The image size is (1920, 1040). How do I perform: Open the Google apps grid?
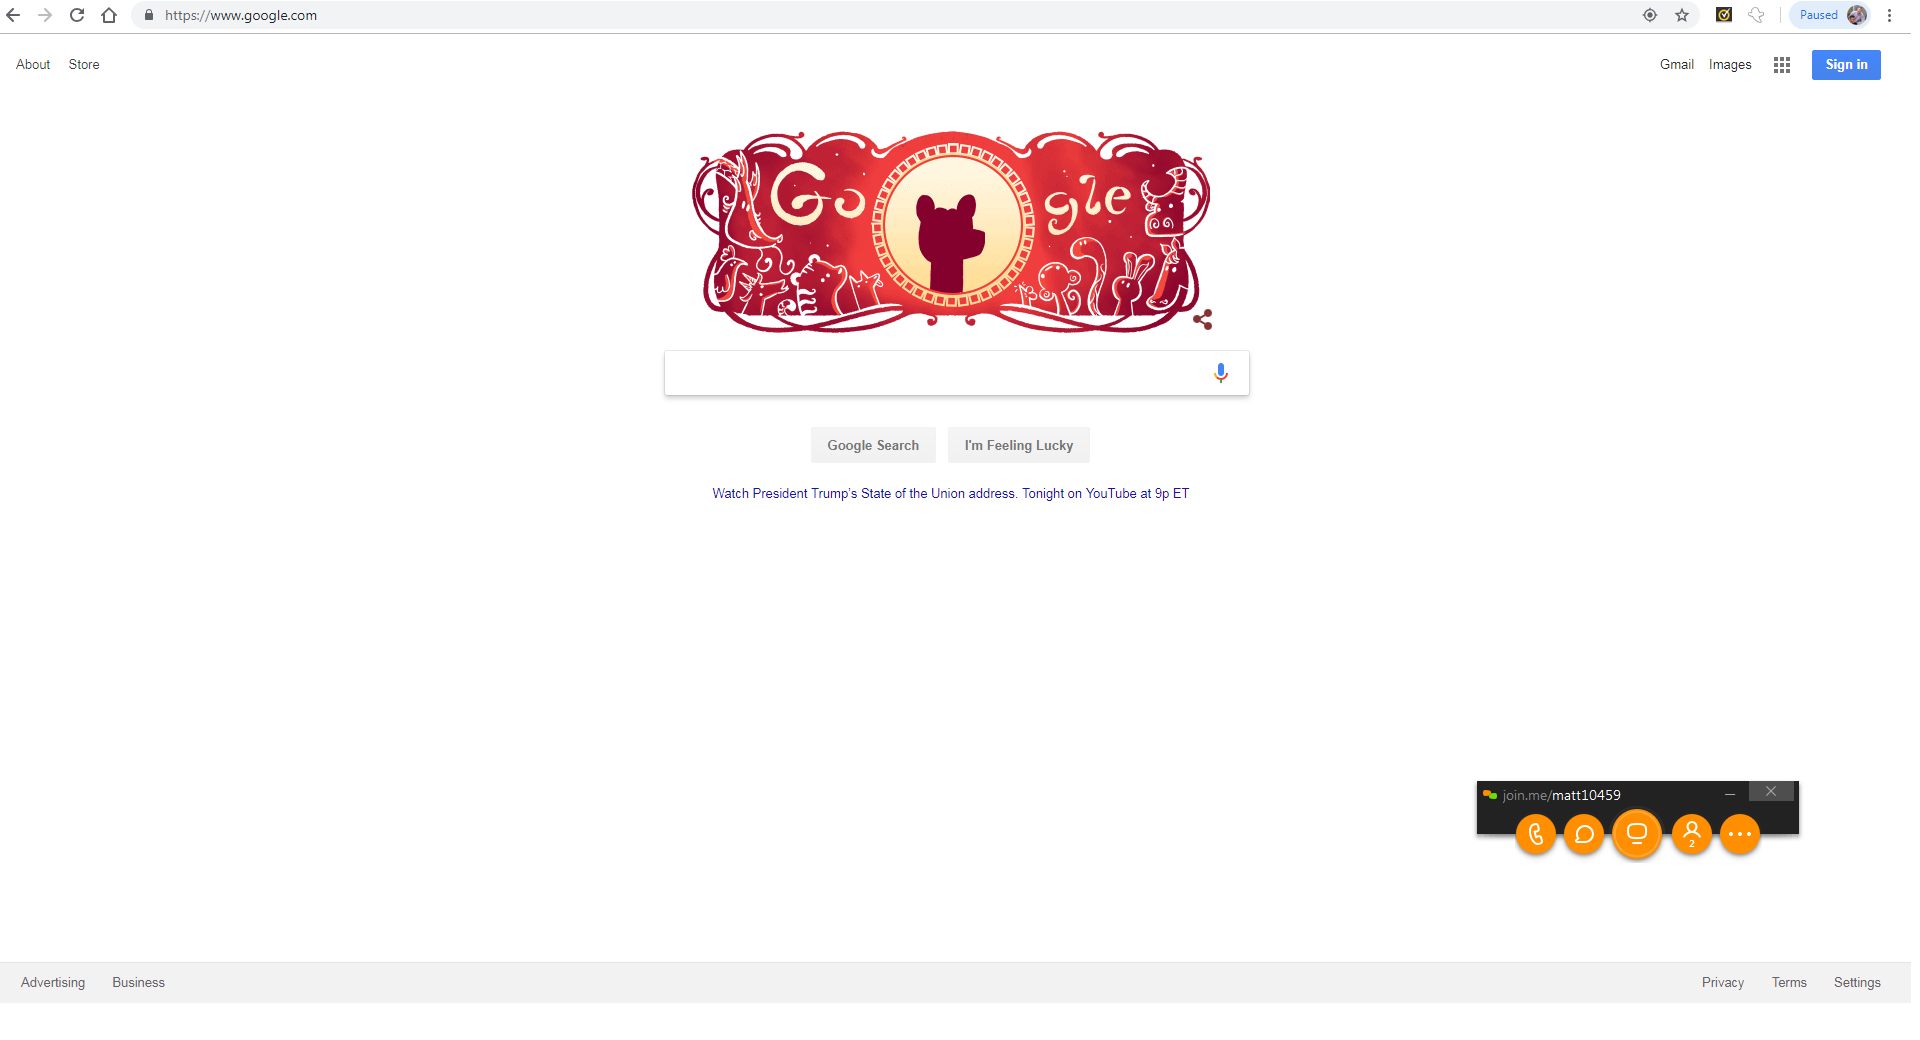[1781, 65]
